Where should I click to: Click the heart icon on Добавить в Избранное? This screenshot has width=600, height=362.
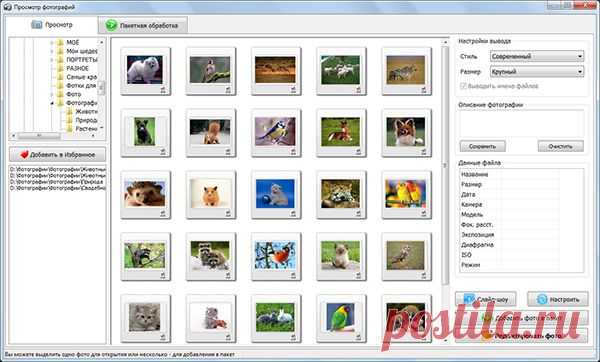25,155
